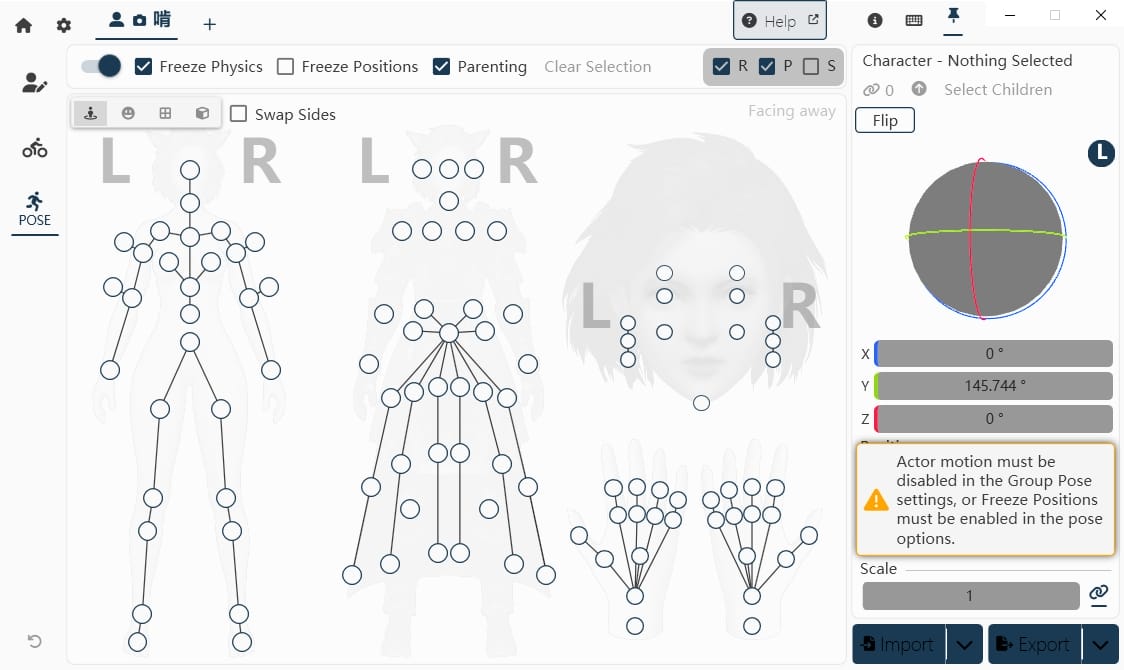Open Help in external window

coord(780,21)
